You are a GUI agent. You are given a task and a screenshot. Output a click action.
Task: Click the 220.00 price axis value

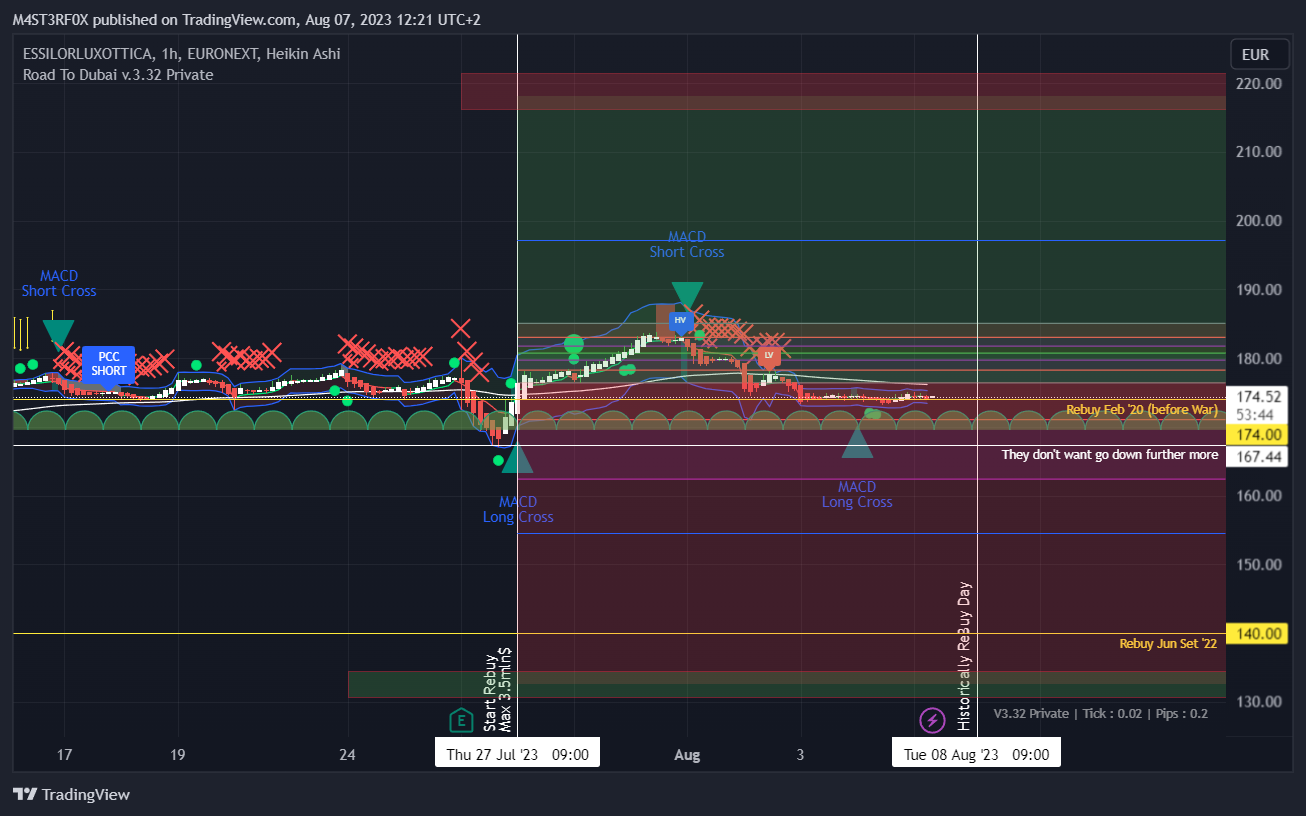(x=1259, y=83)
